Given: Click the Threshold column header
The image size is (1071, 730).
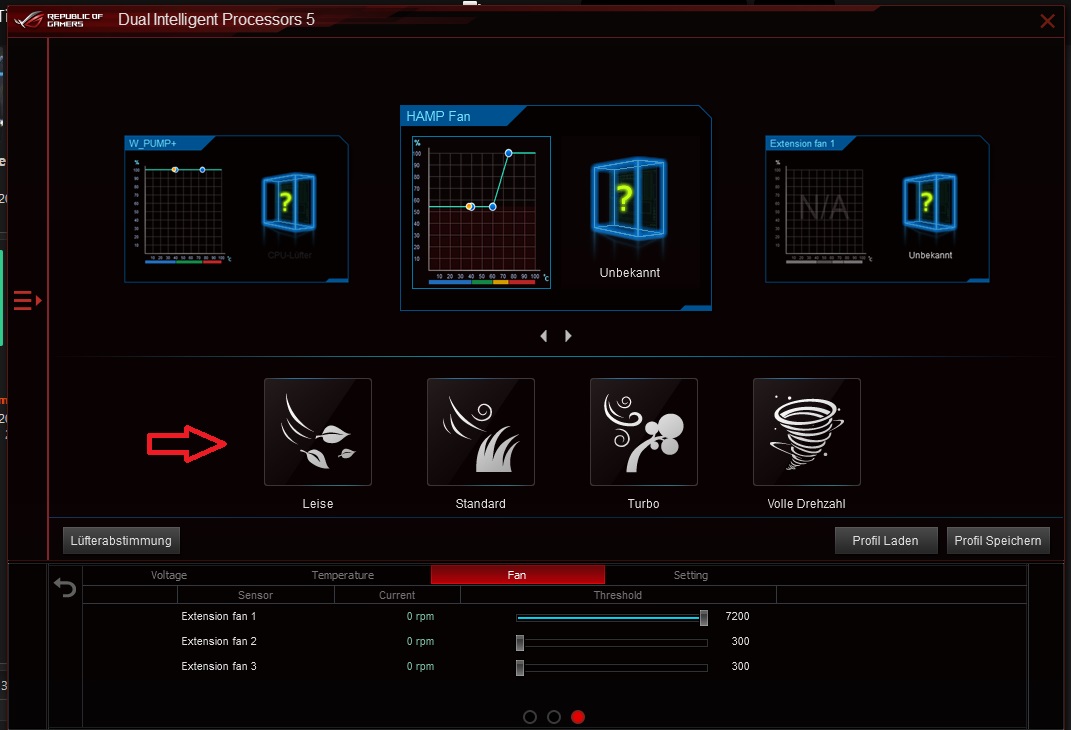Looking at the screenshot, I should tap(617, 595).
